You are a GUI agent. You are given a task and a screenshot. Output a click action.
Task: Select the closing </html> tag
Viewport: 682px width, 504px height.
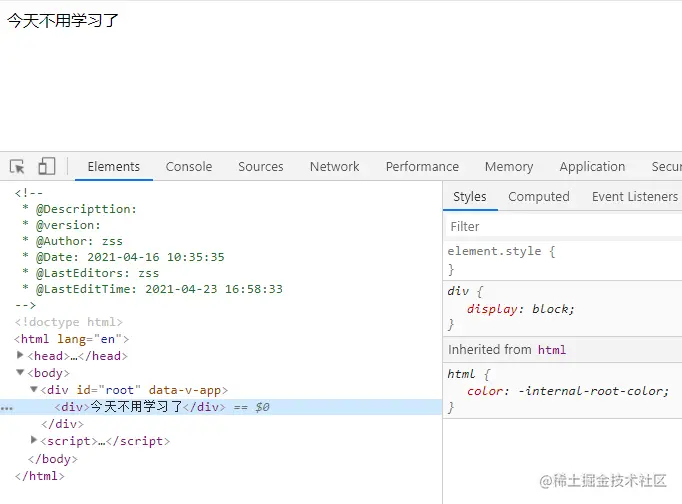(x=40, y=476)
